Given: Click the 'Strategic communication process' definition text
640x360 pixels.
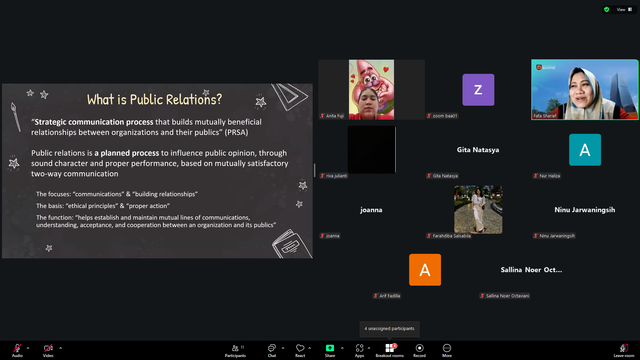Looking at the screenshot, I should point(147,127).
